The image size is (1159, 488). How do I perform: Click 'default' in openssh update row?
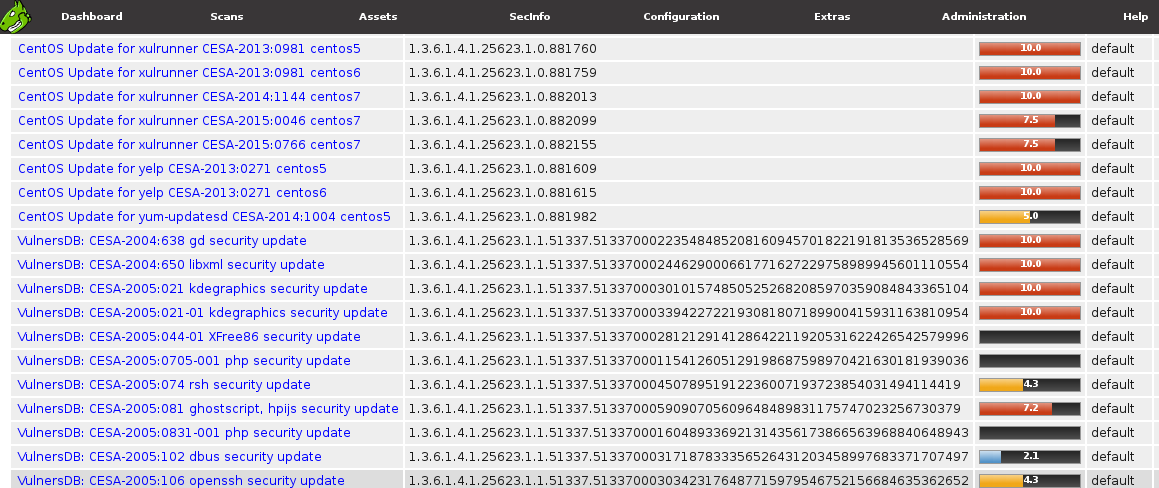[1112, 481]
